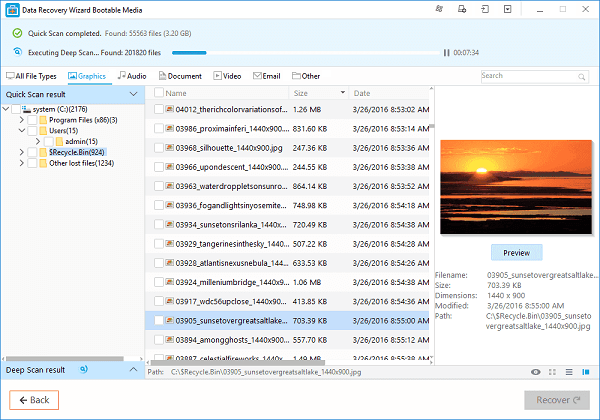Image resolution: width=600 pixels, height=420 pixels.
Task: Check the box for 03968_silhouette file
Action: pos(158,148)
